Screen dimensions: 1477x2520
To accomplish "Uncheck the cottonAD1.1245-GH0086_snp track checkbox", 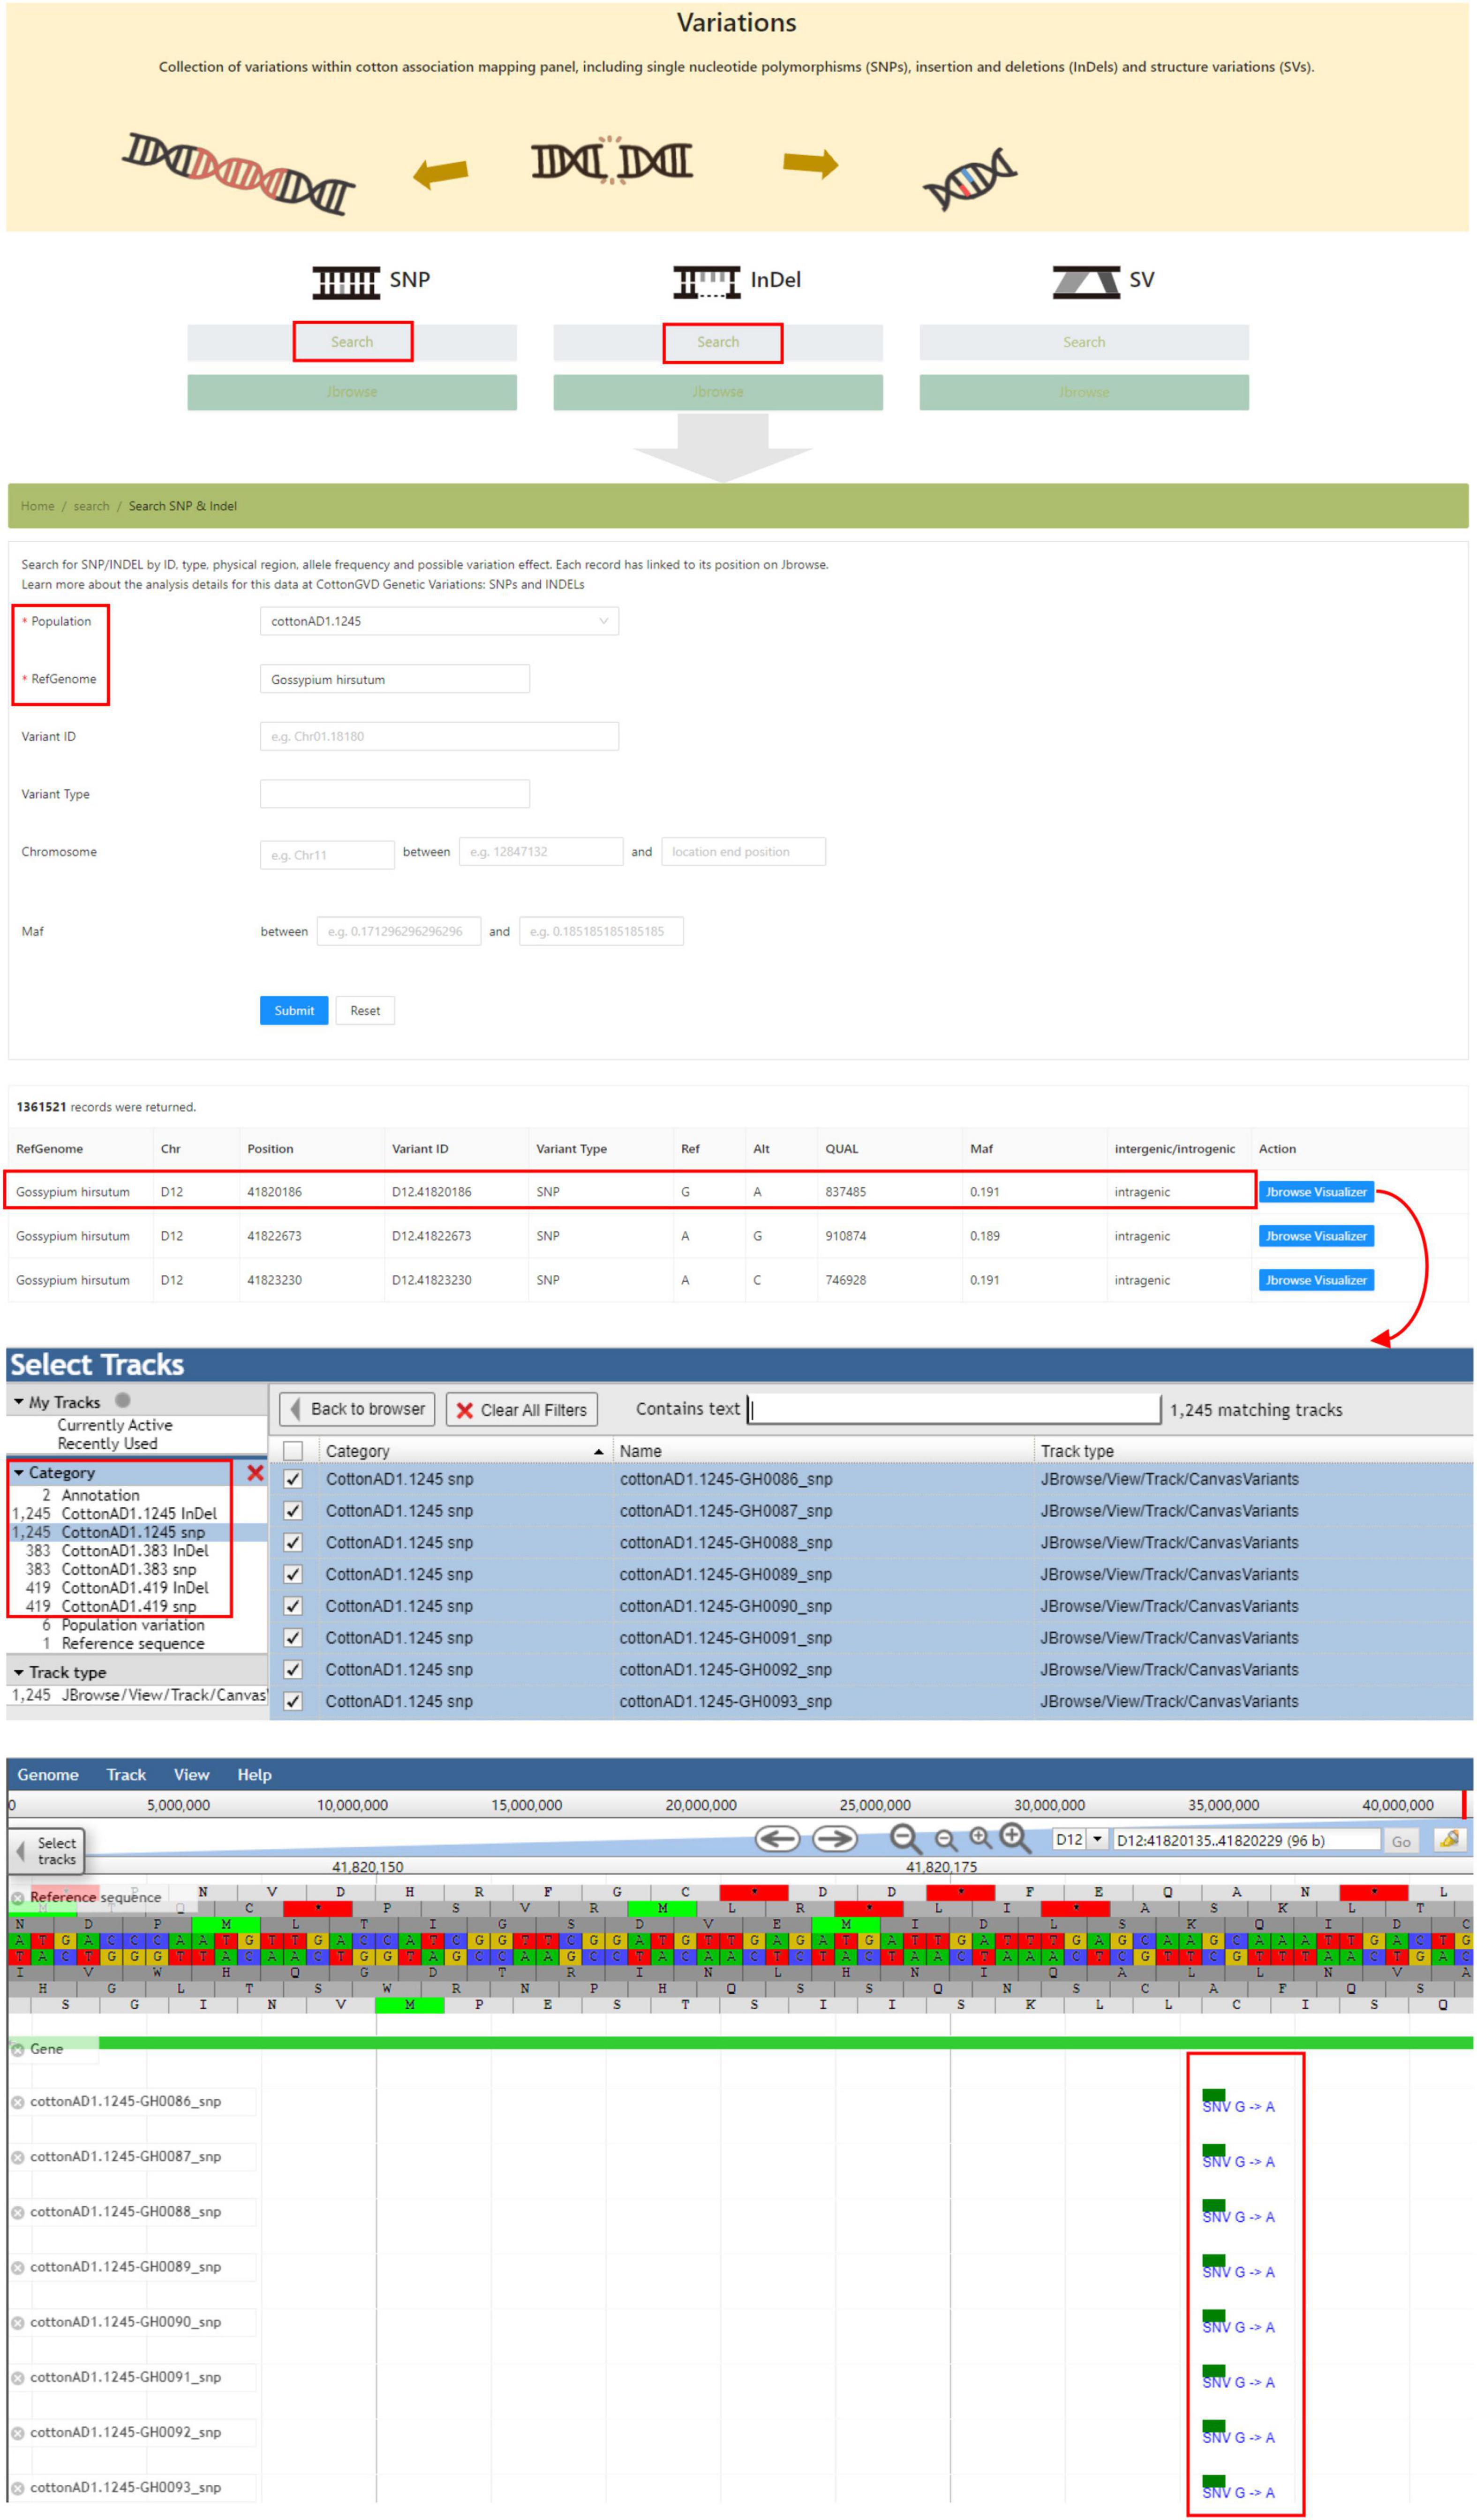I will click(x=293, y=1478).
